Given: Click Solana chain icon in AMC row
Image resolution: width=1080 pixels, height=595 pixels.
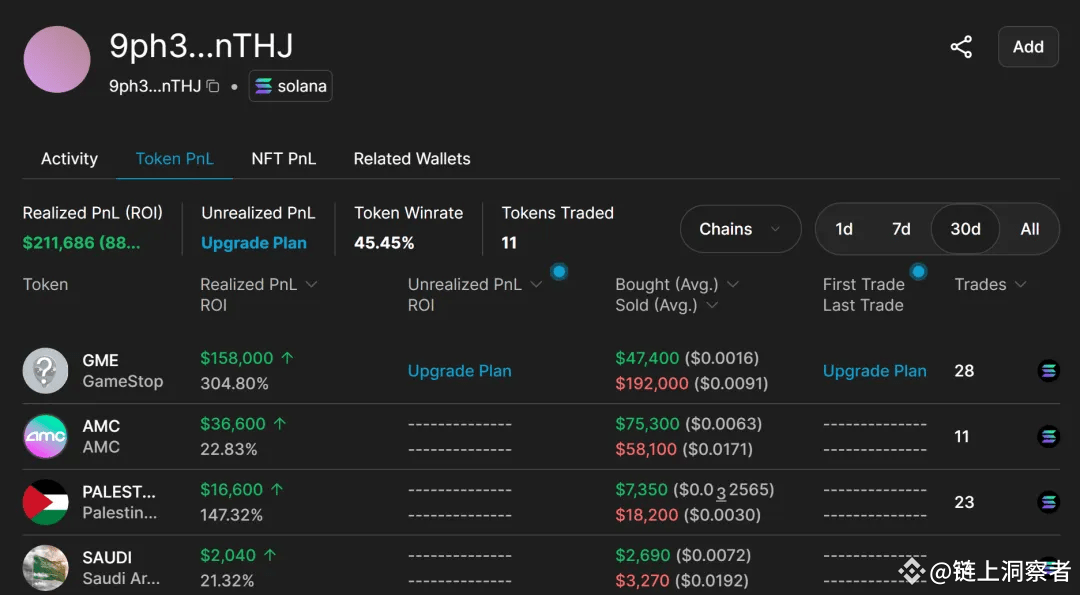Looking at the screenshot, I should 1048,437.
